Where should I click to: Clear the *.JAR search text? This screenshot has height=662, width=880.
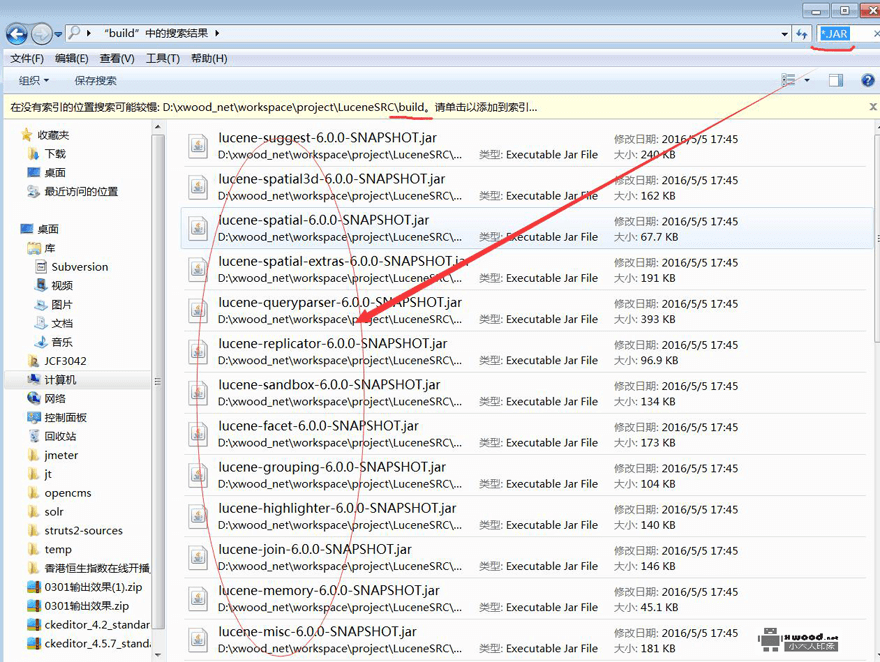876,34
